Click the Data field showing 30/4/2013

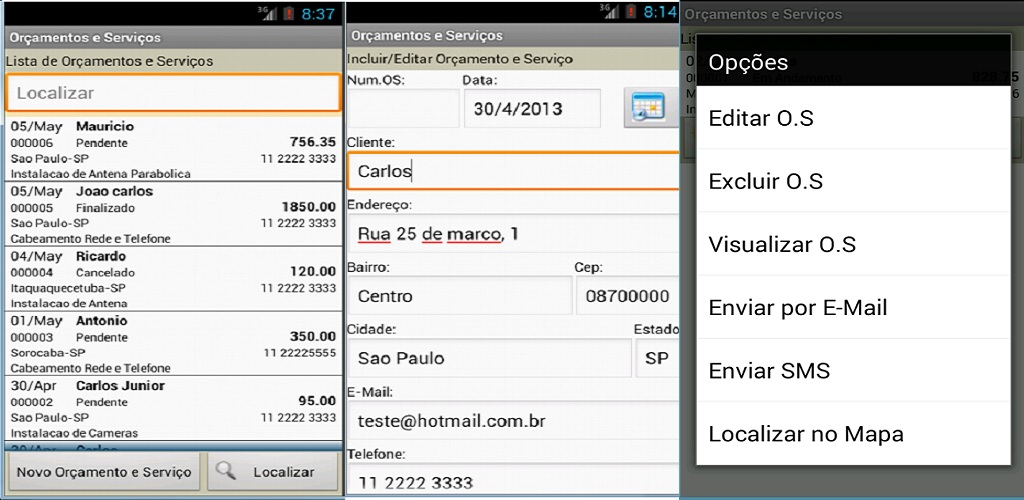click(x=532, y=108)
